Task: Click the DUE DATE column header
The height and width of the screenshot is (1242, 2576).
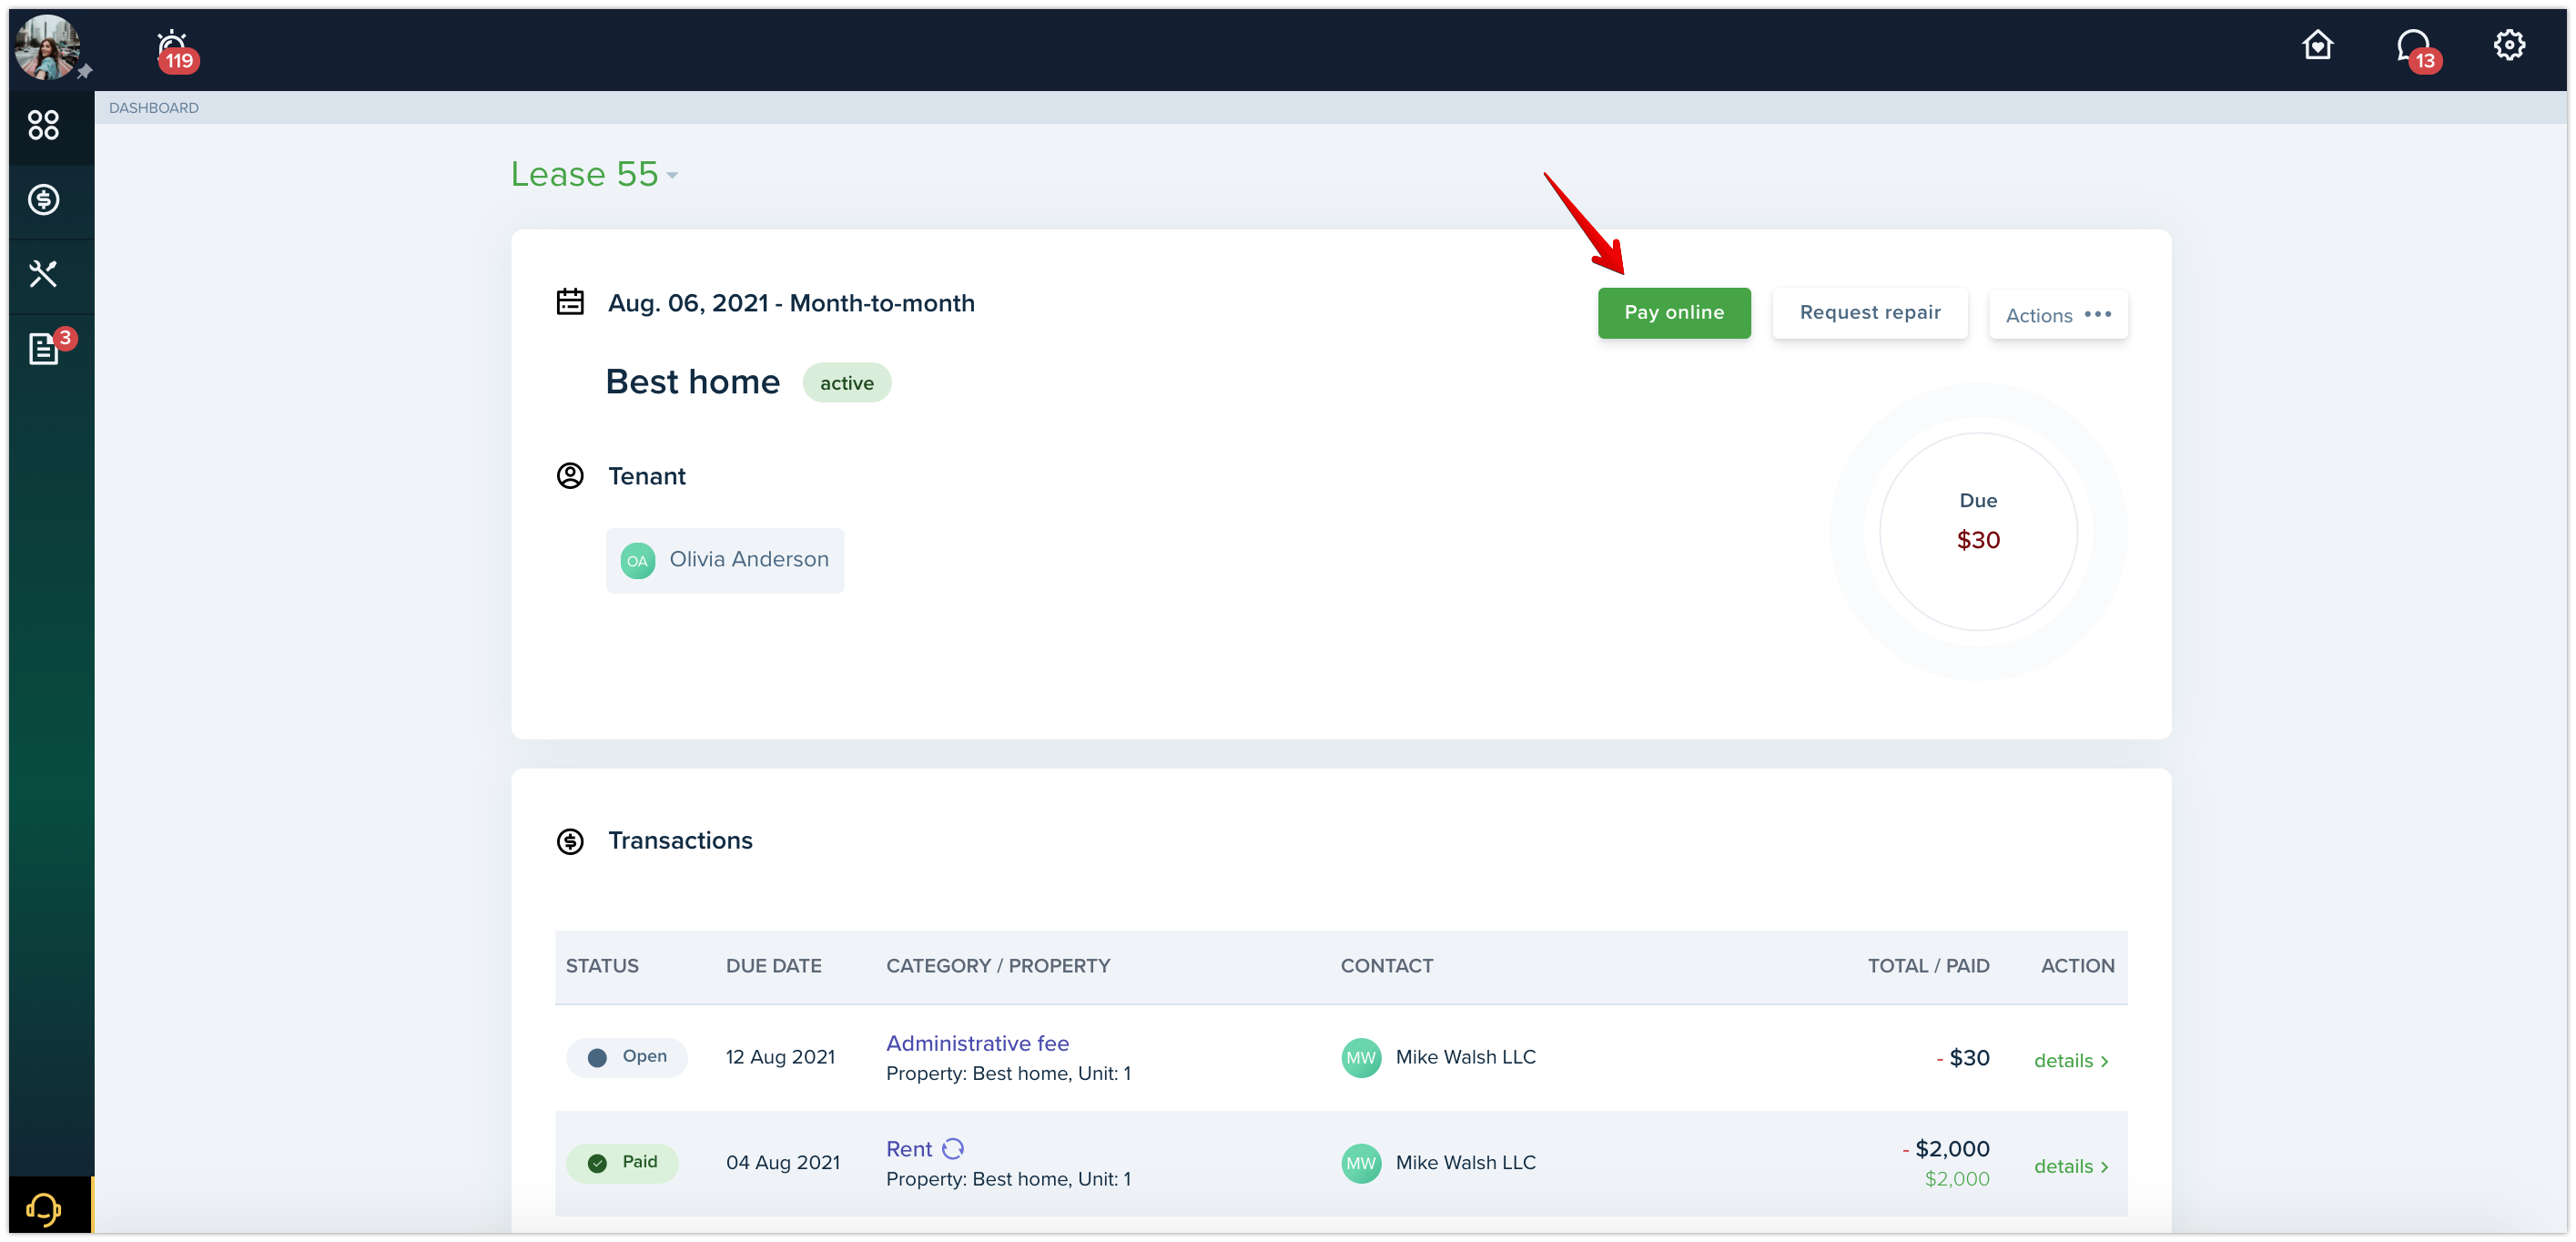Action: [x=773, y=965]
